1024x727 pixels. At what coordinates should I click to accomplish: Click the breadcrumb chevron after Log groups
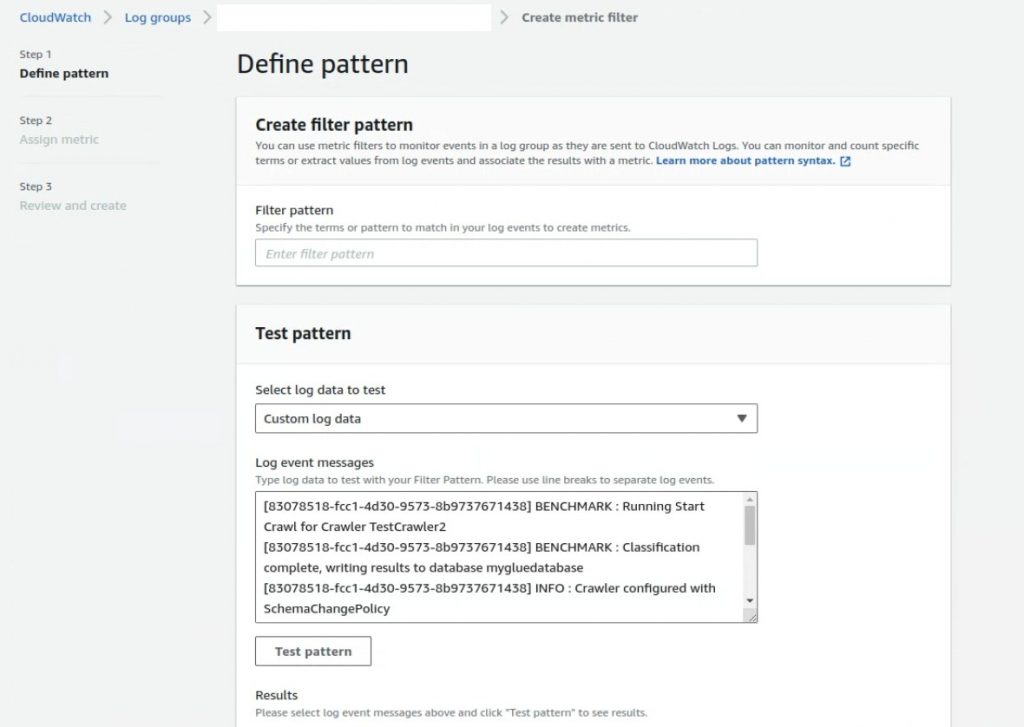pyautogui.click(x=207, y=18)
